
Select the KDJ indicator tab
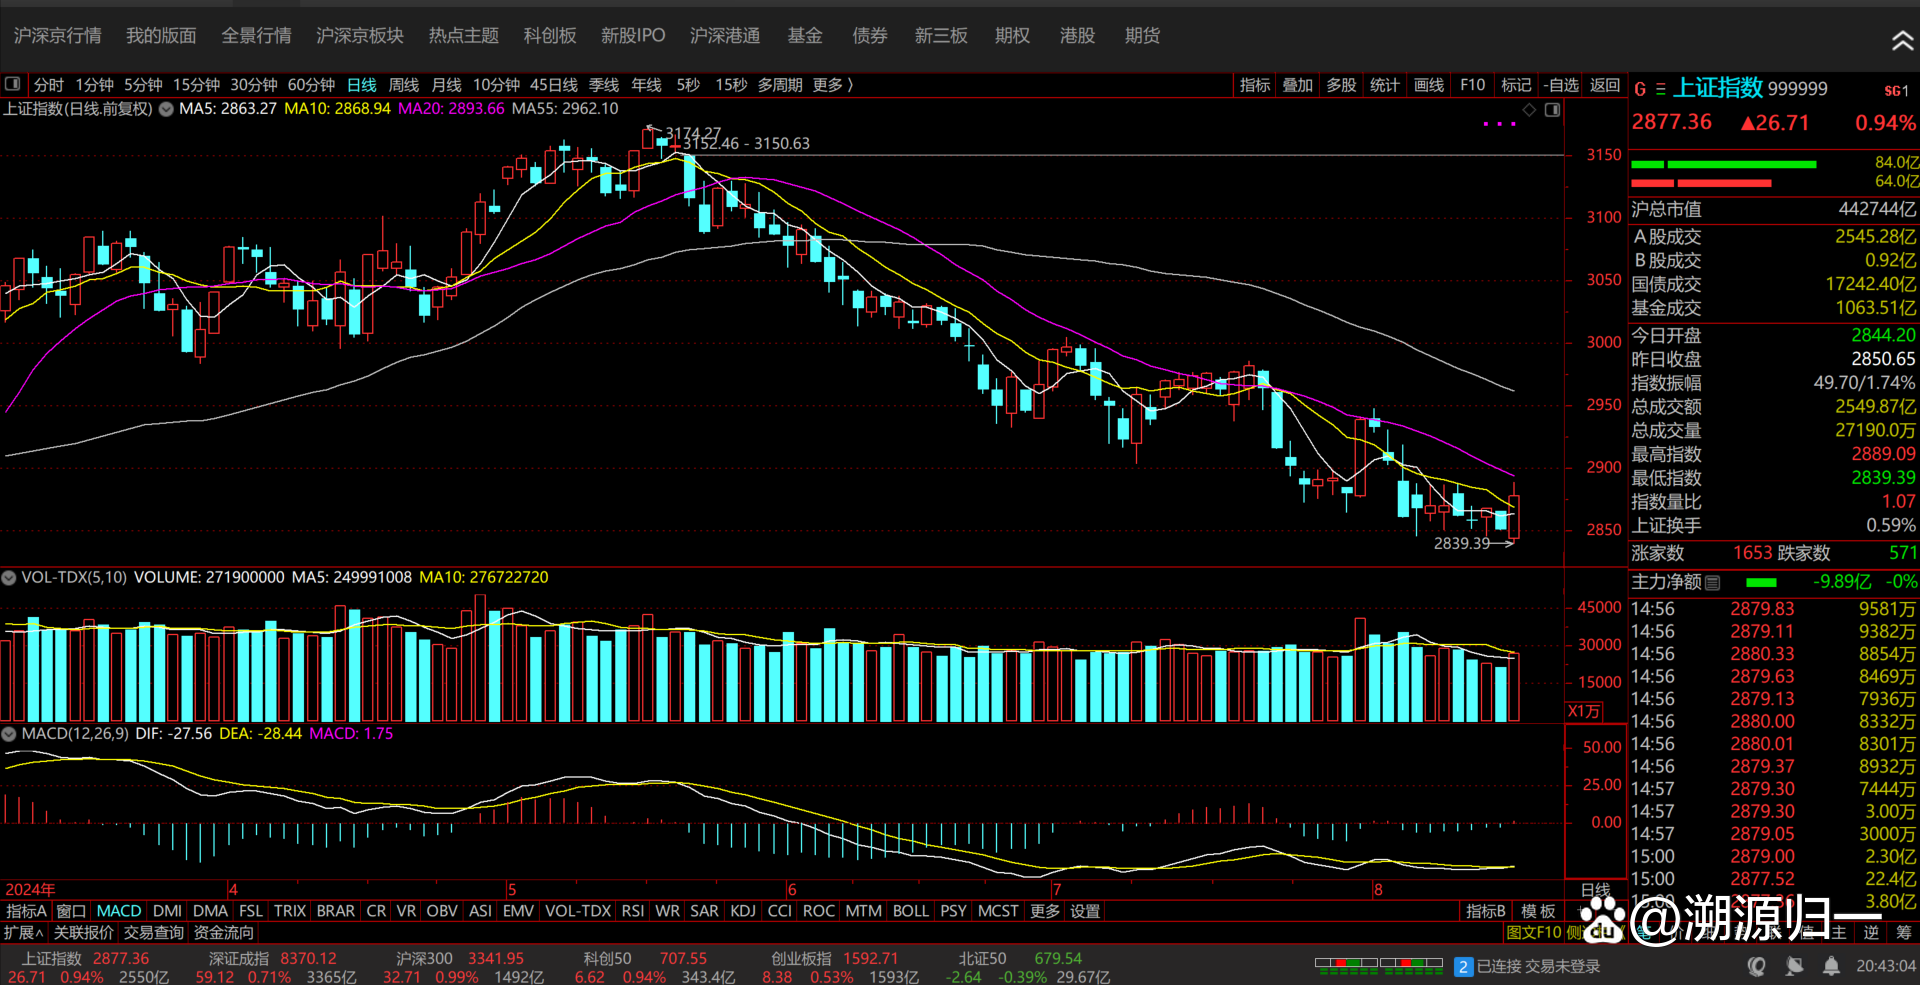[743, 911]
